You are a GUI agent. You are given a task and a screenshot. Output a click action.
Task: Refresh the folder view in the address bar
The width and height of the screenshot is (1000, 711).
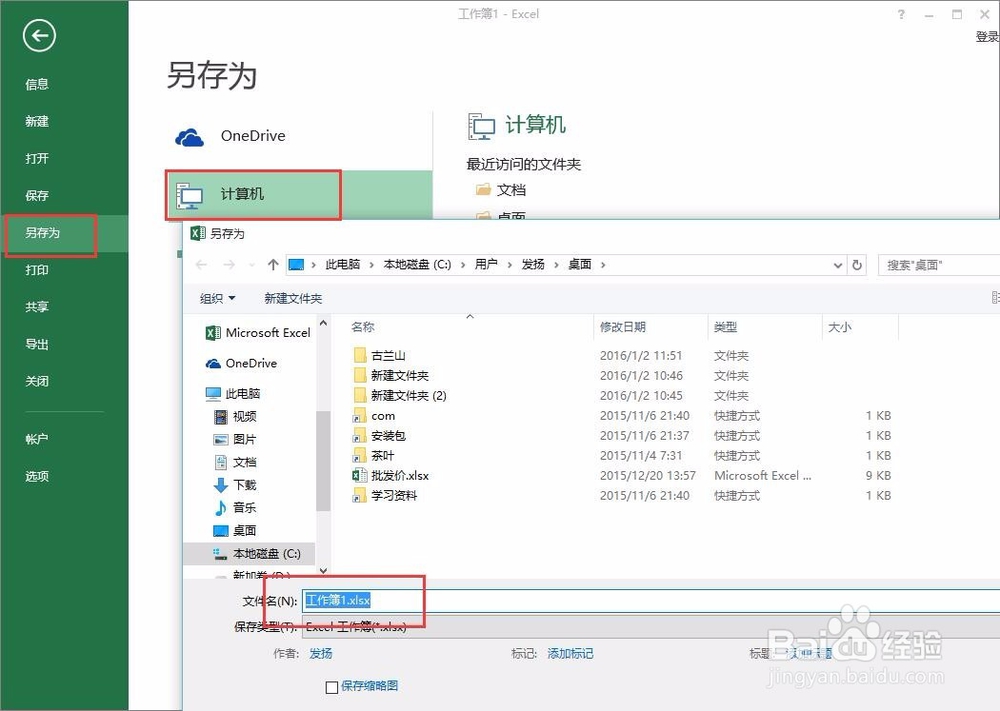point(857,265)
